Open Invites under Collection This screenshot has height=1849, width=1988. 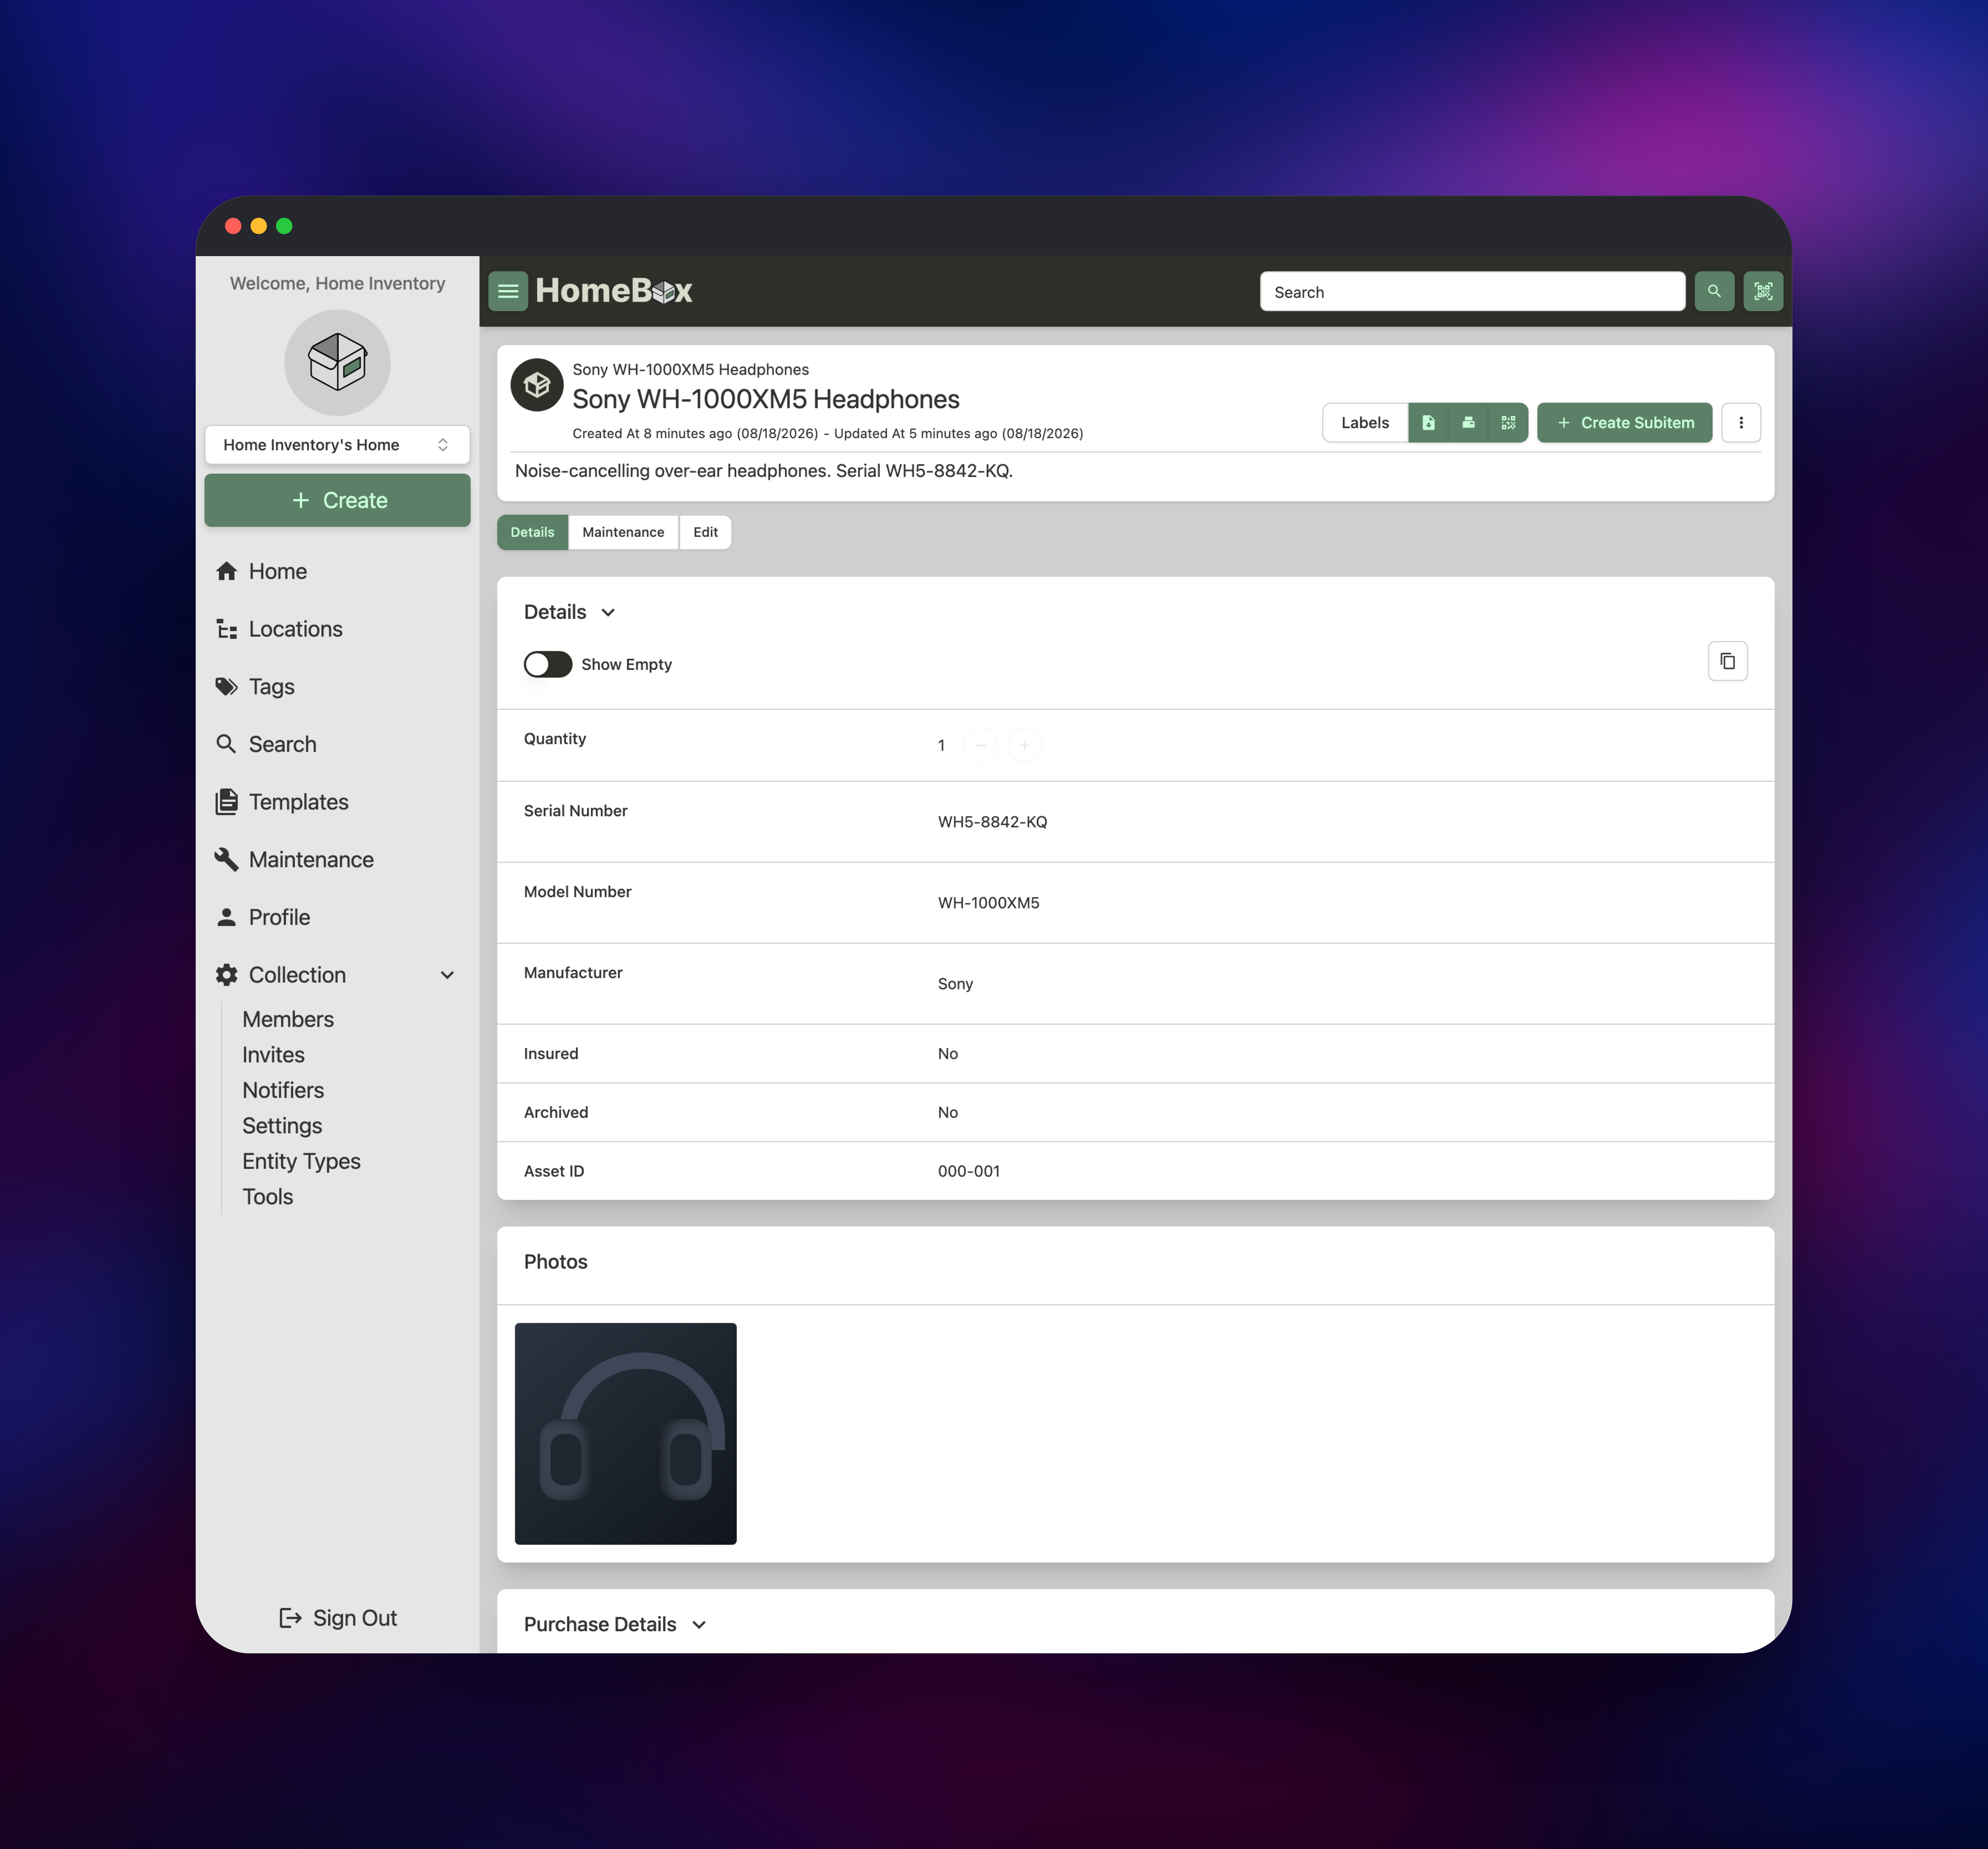click(x=273, y=1055)
